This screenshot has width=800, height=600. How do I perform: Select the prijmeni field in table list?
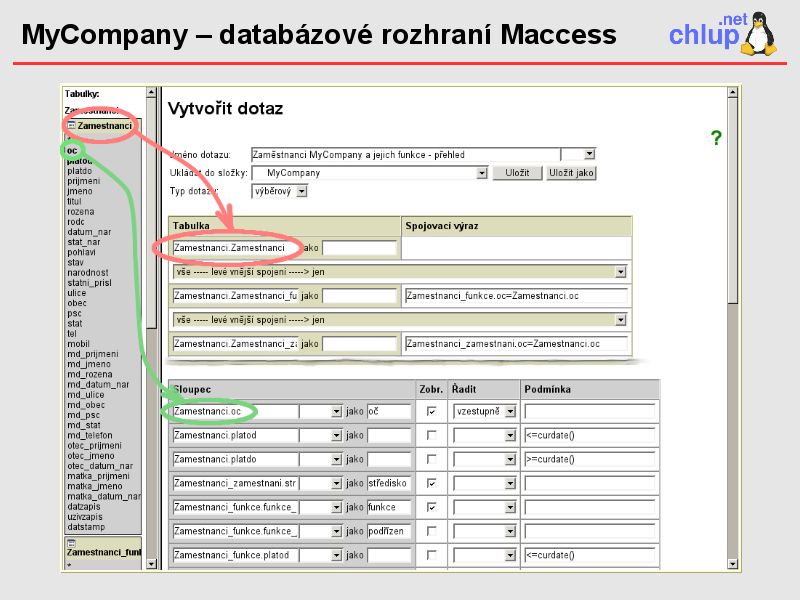coord(84,181)
